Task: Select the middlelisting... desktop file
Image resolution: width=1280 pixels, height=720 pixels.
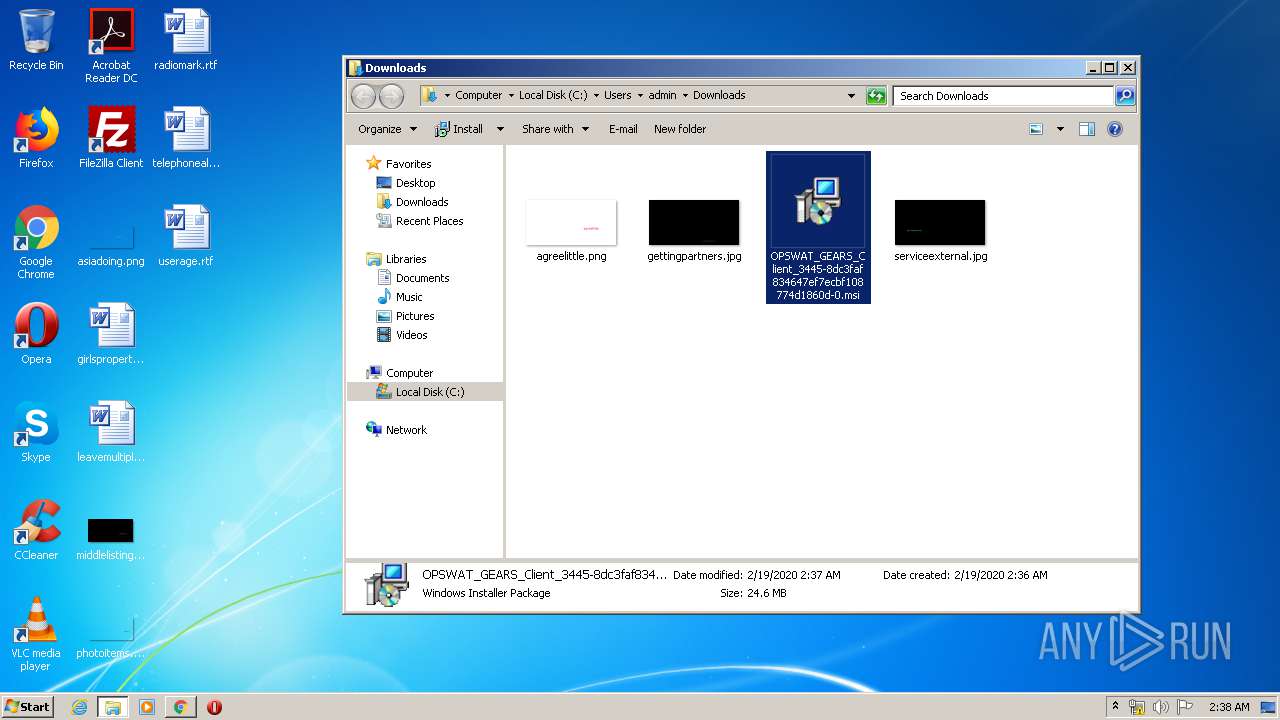Action: (111, 538)
